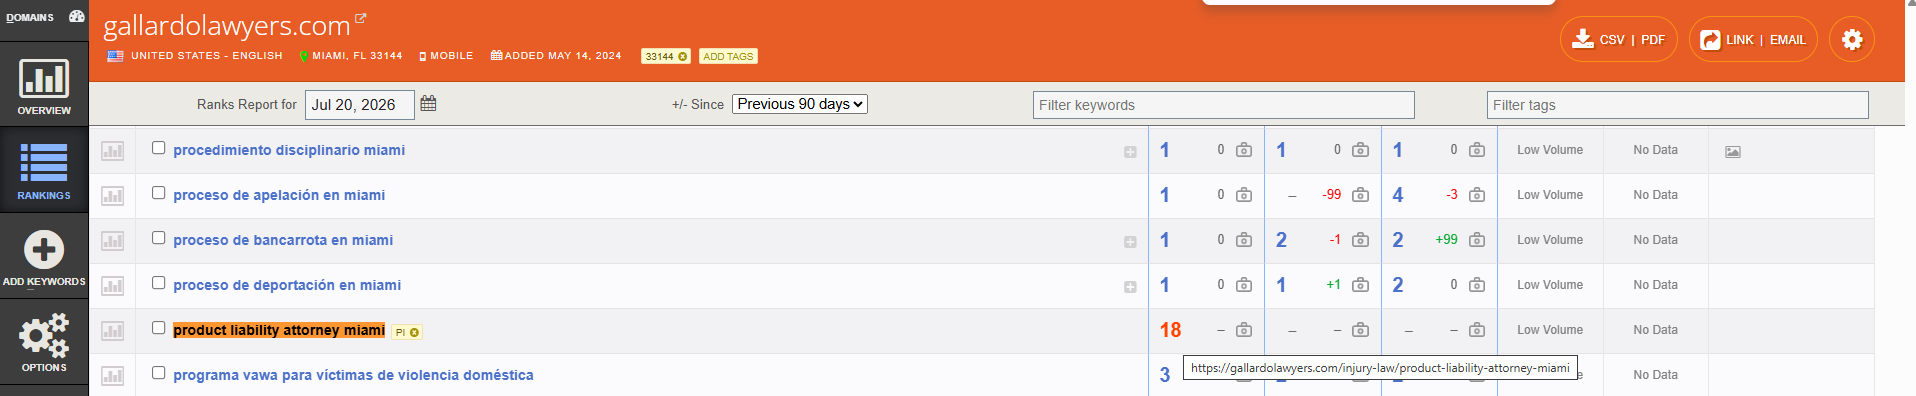The width and height of the screenshot is (1916, 396).
Task: View SERP snapshot beside rank 18
Action: 1244,330
